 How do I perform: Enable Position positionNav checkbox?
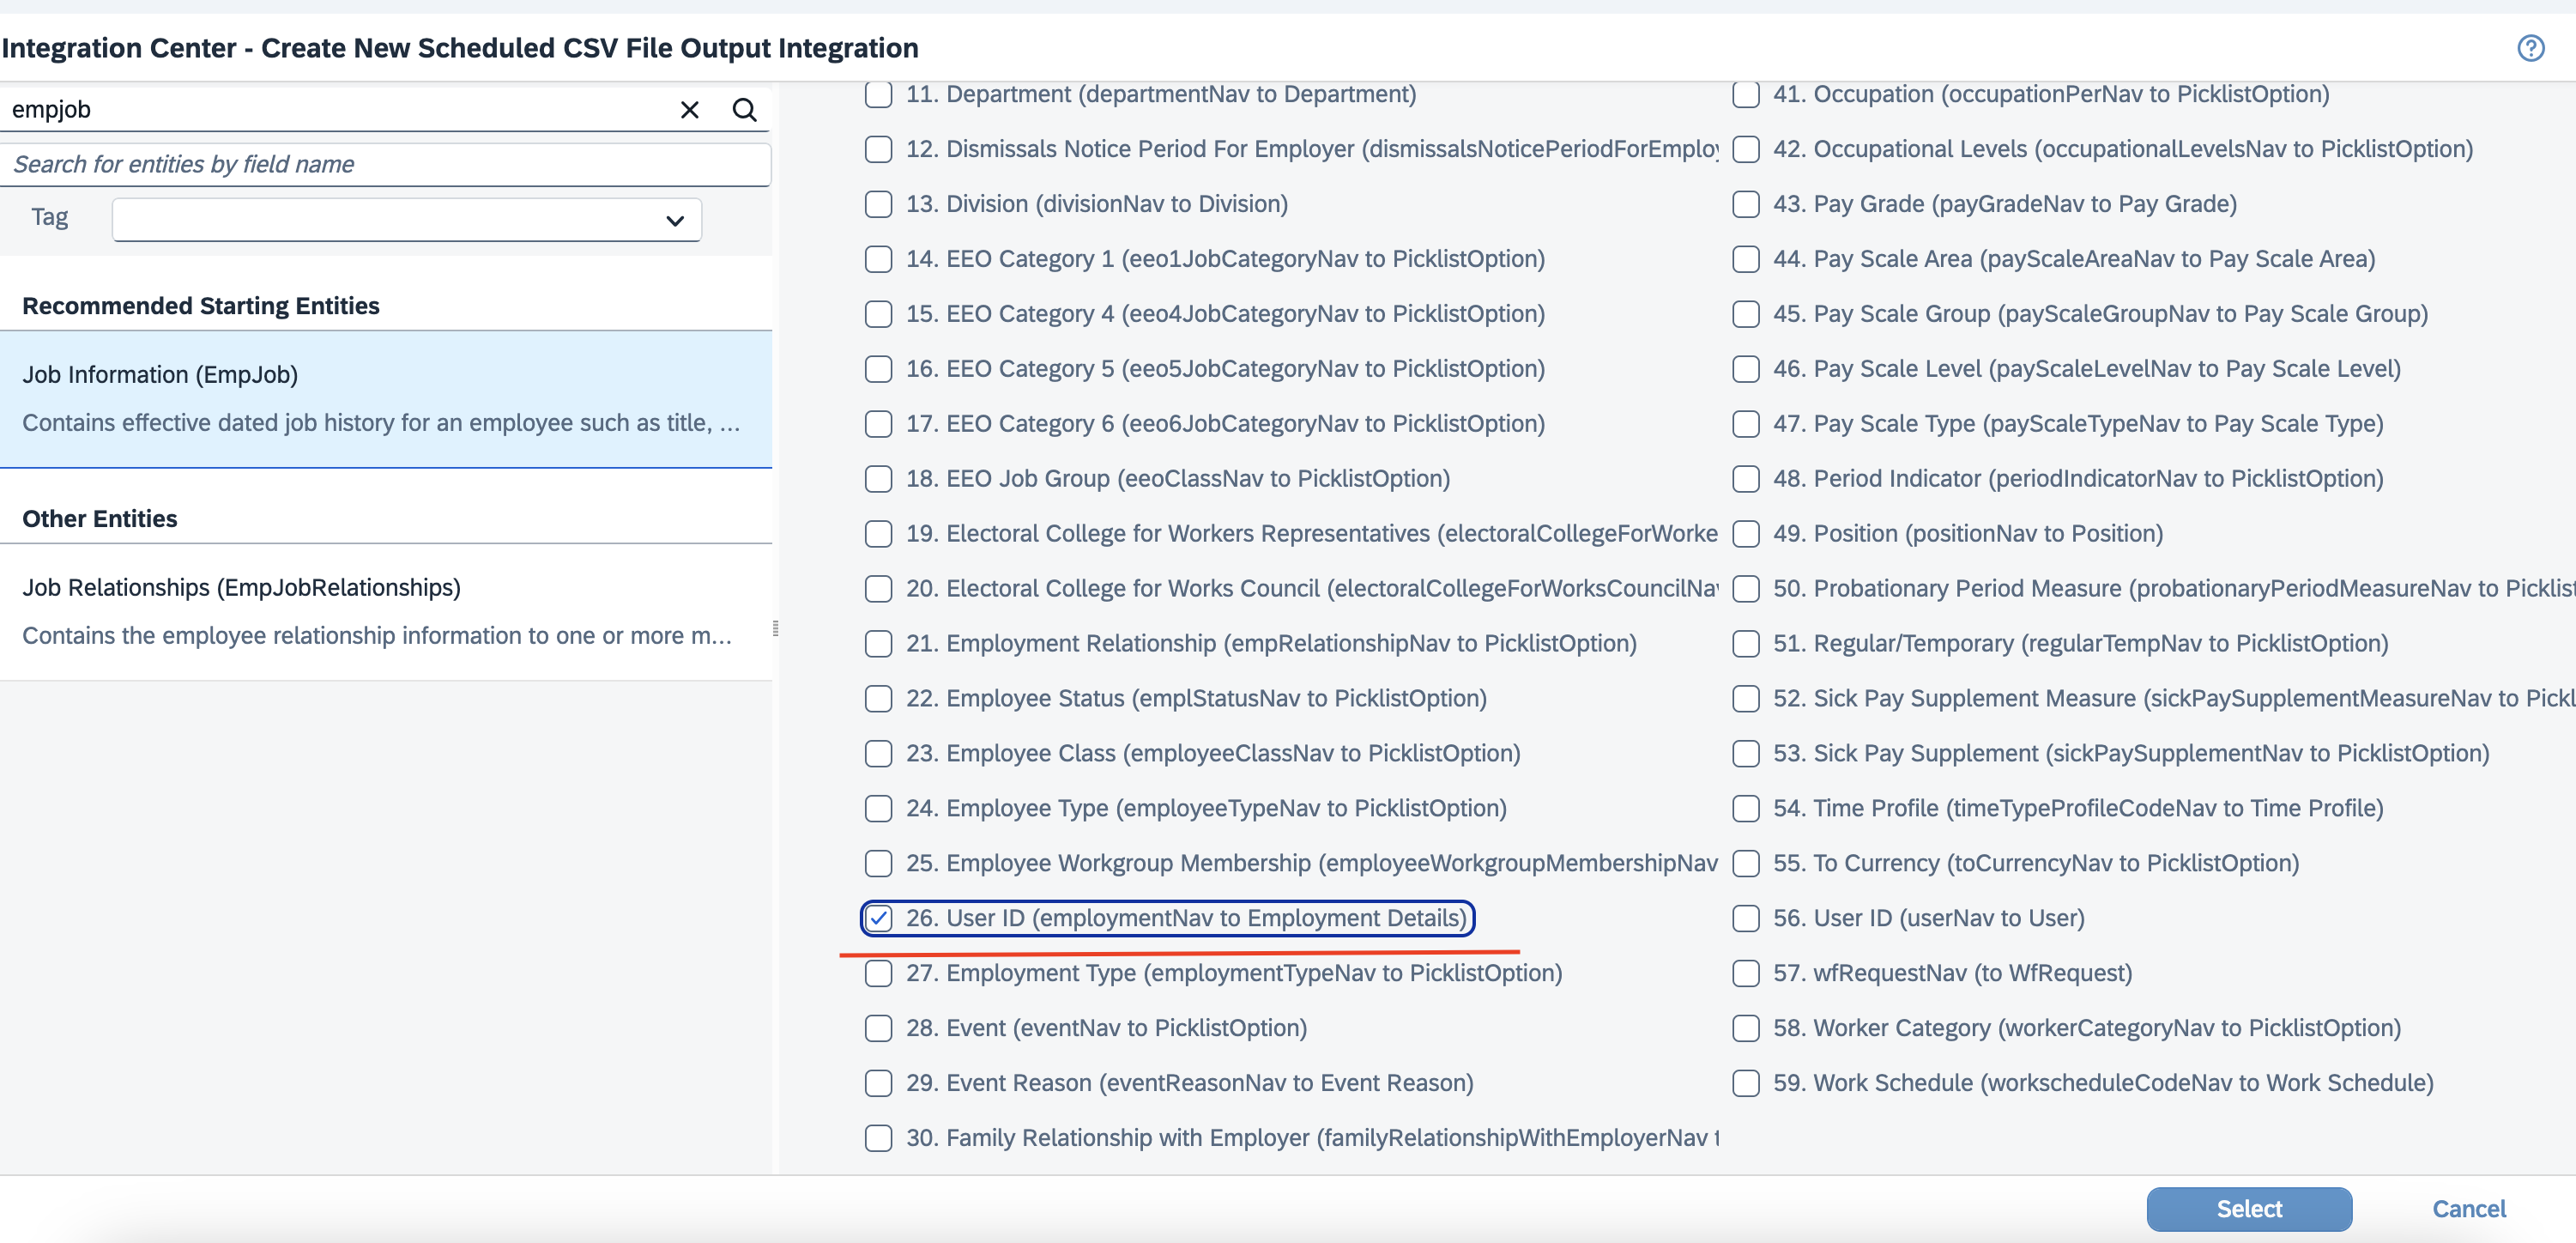coord(1745,534)
